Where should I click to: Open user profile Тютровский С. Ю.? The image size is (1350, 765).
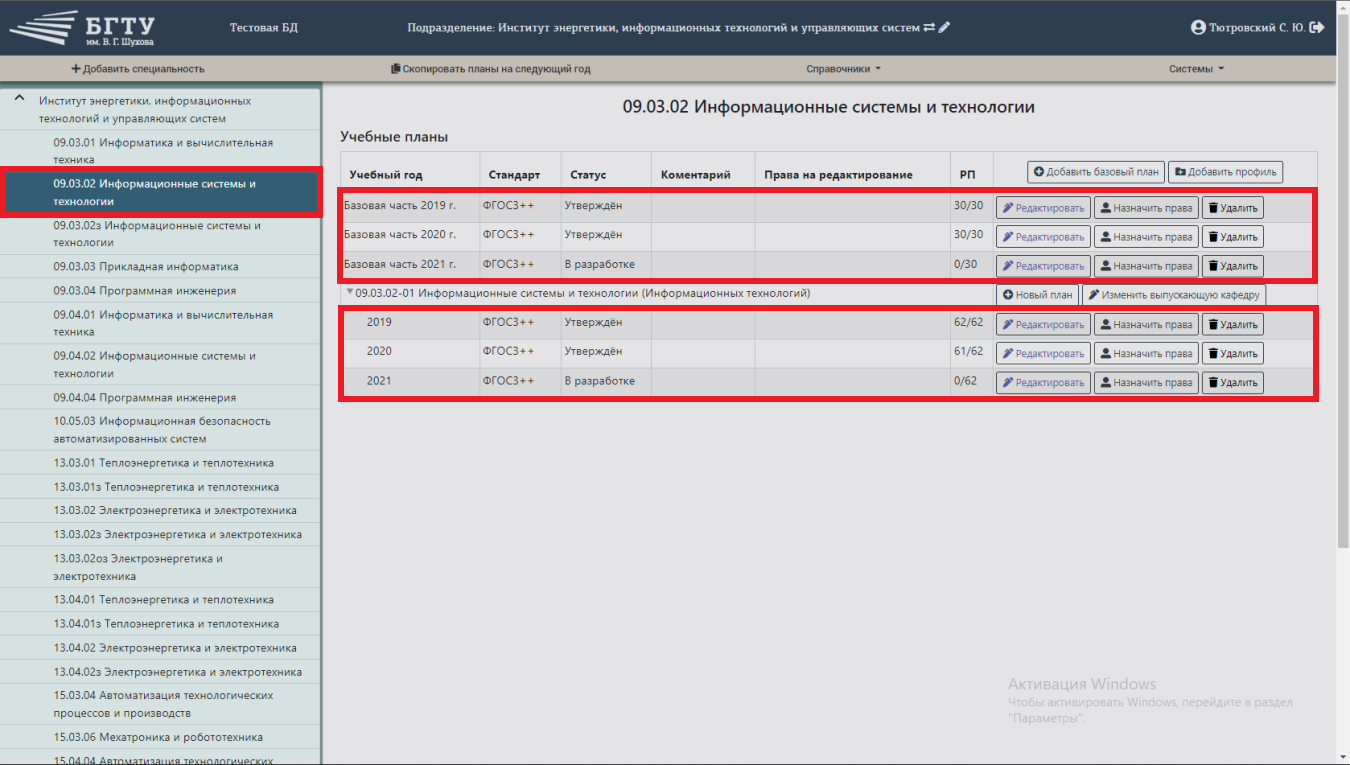click(1248, 28)
